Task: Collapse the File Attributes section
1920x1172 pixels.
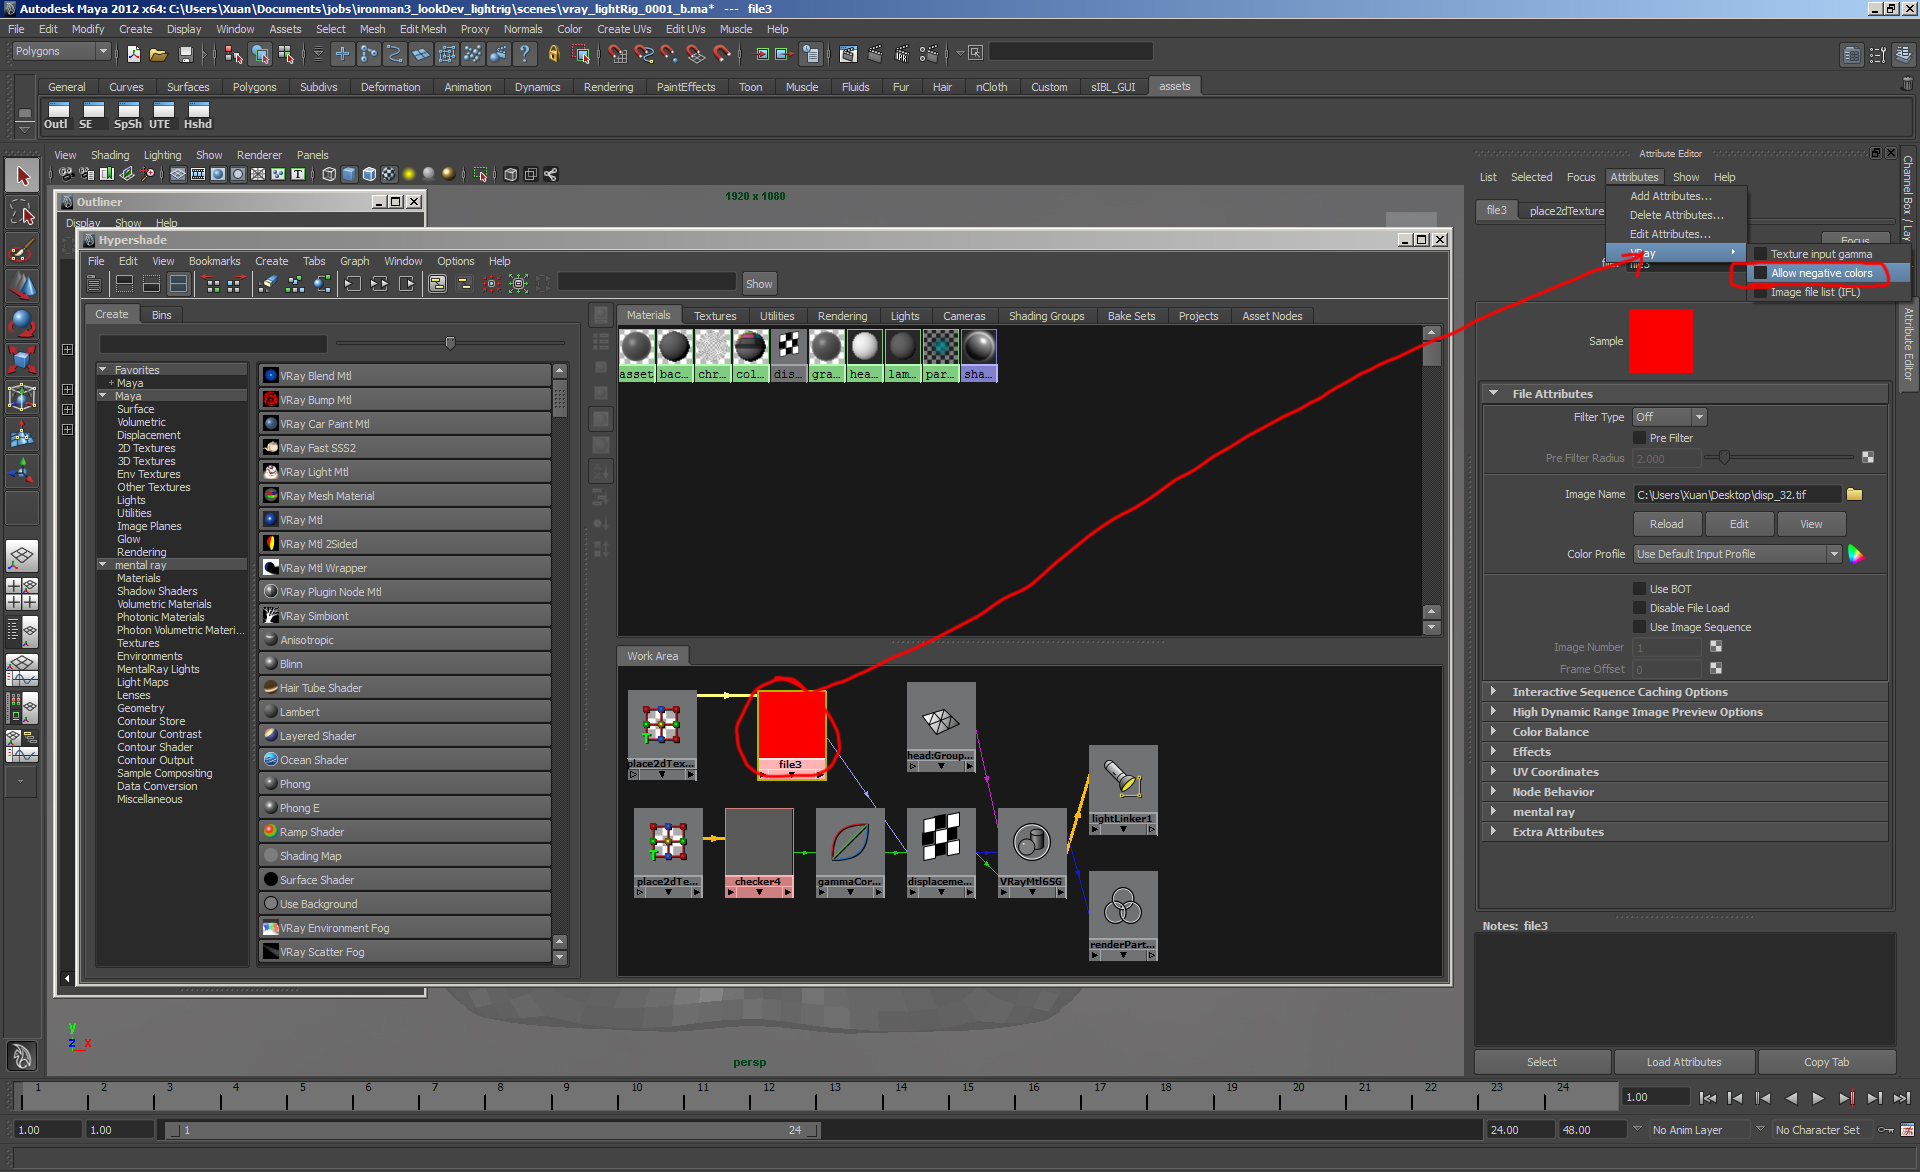Action: click(x=1493, y=394)
